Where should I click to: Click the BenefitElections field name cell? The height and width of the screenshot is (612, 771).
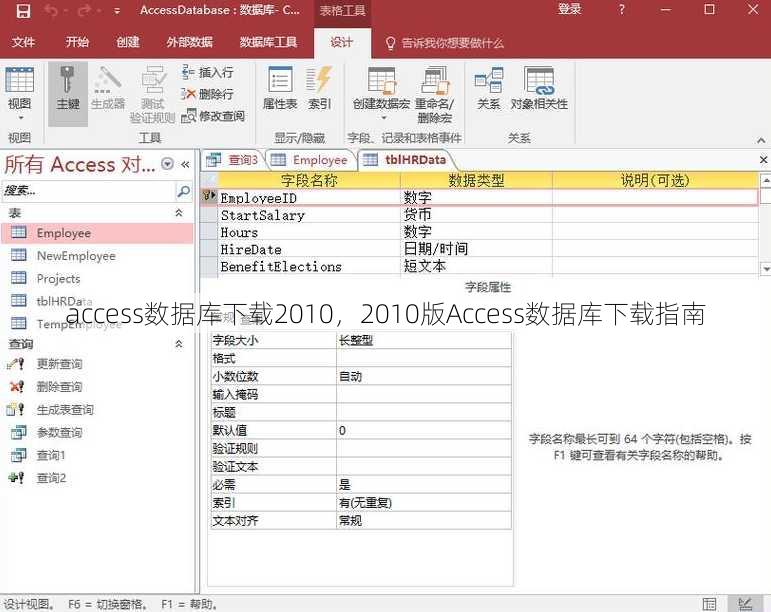pos(309,266)
